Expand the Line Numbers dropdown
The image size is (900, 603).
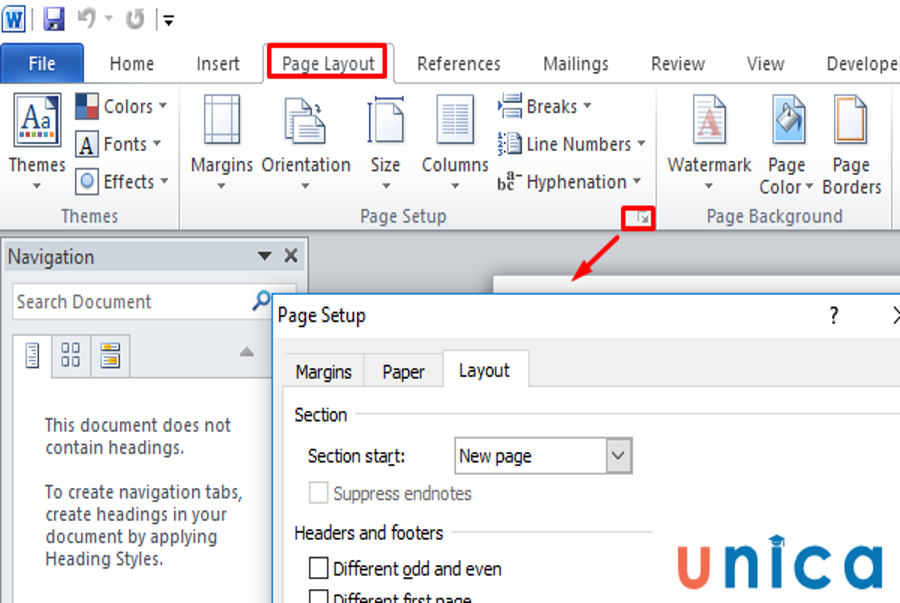click(571, 143)
